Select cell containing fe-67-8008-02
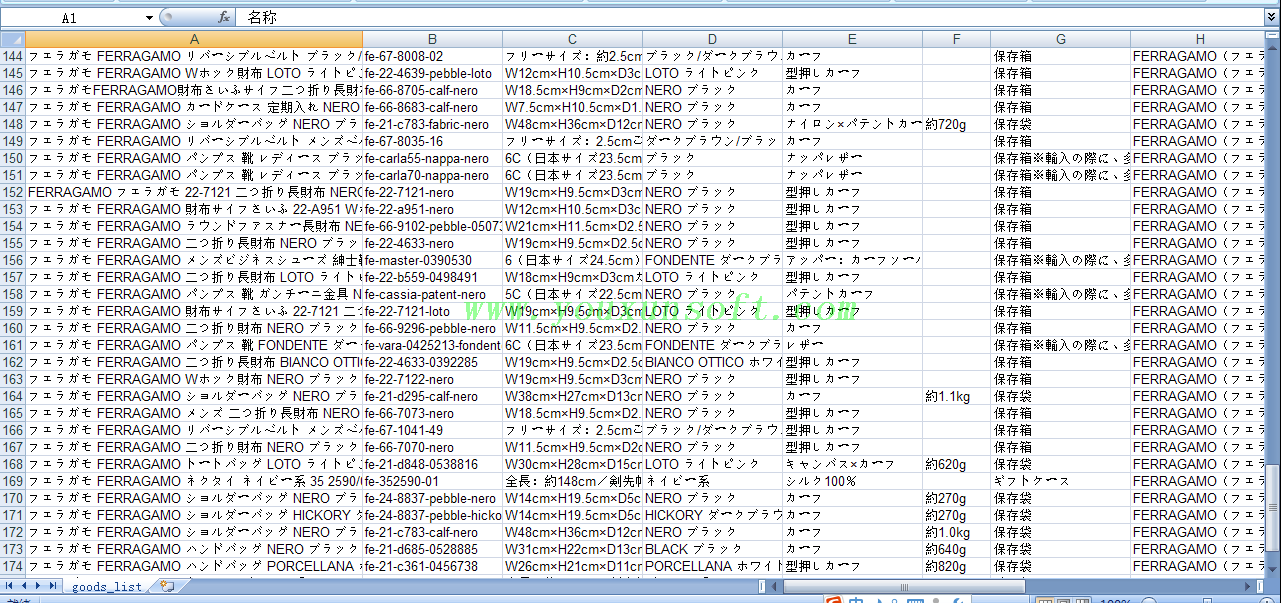1281x603 pixels. point(432,56)
